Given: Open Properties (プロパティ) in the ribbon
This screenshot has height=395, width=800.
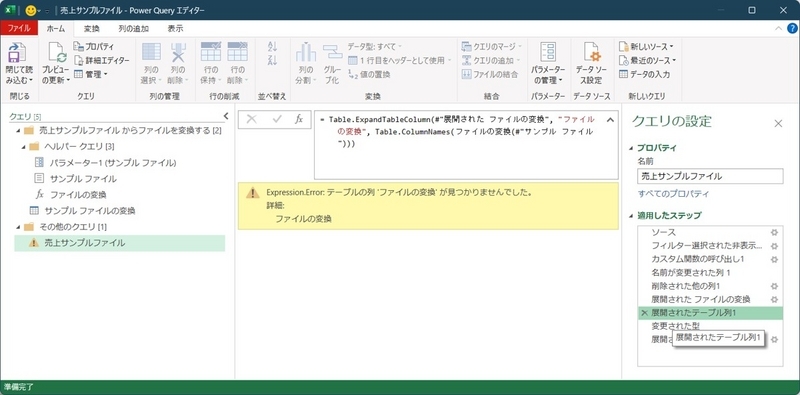Looking at the screenshot, I should click(x=94, y=46).
